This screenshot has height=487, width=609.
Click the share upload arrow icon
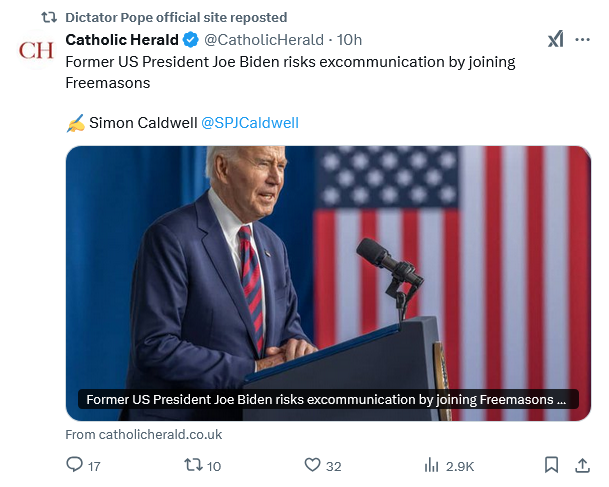click(x=582, y=465)
